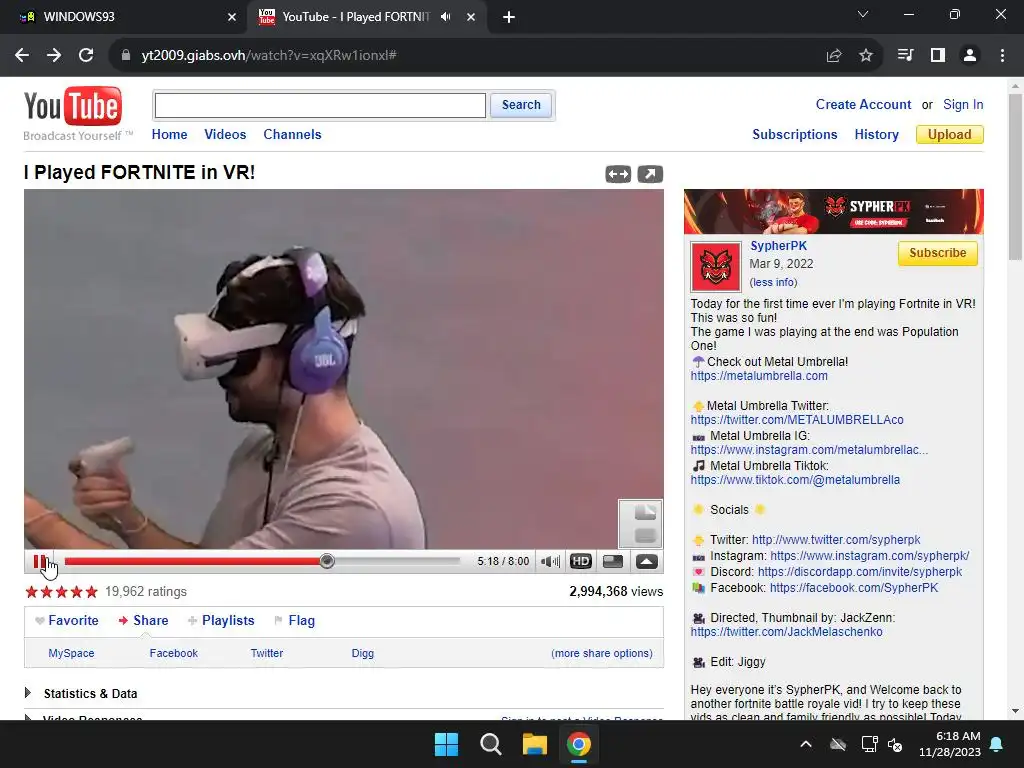This screenshot has width=1024, height=768.
Task: Open Metal Umbrella TikTok link
Action: pos(795,480)
